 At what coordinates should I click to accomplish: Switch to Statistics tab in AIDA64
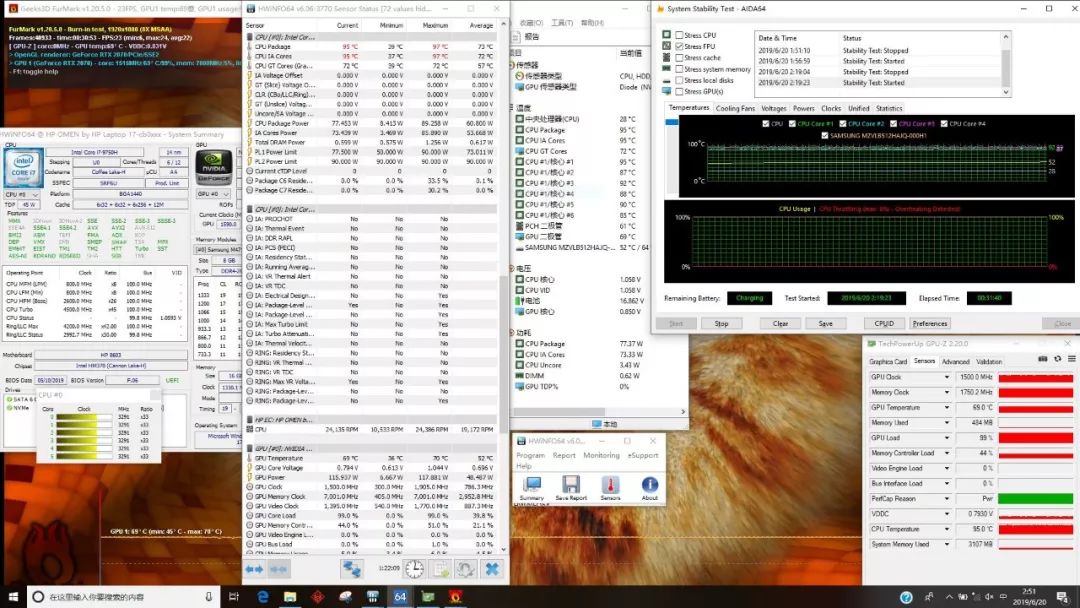(x=889, y=108)
